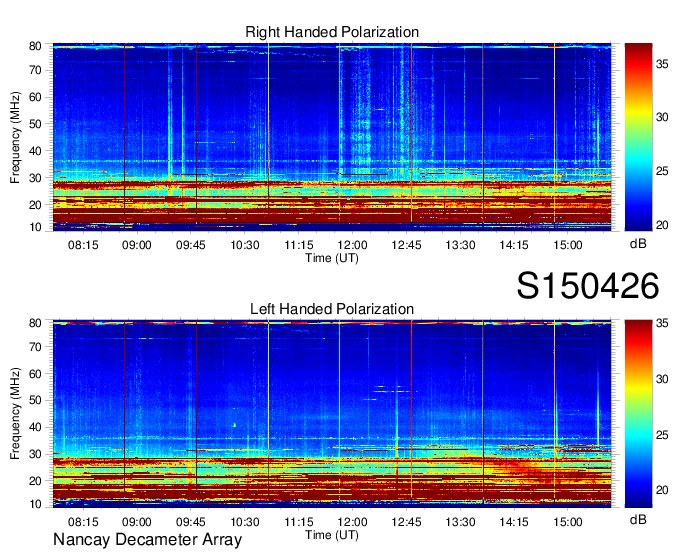Click inside the Left Handed Polarization spectrogram

(x=332, y=414)
